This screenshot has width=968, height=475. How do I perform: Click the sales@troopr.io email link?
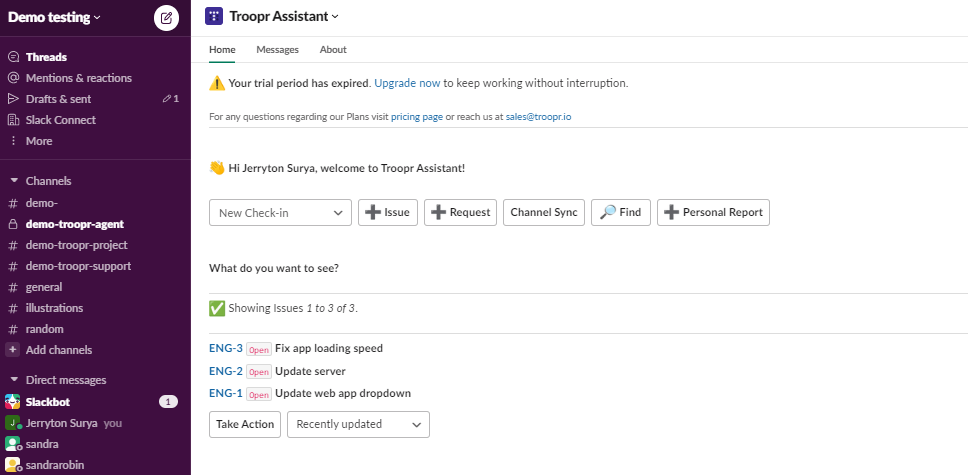pos(538,116)
